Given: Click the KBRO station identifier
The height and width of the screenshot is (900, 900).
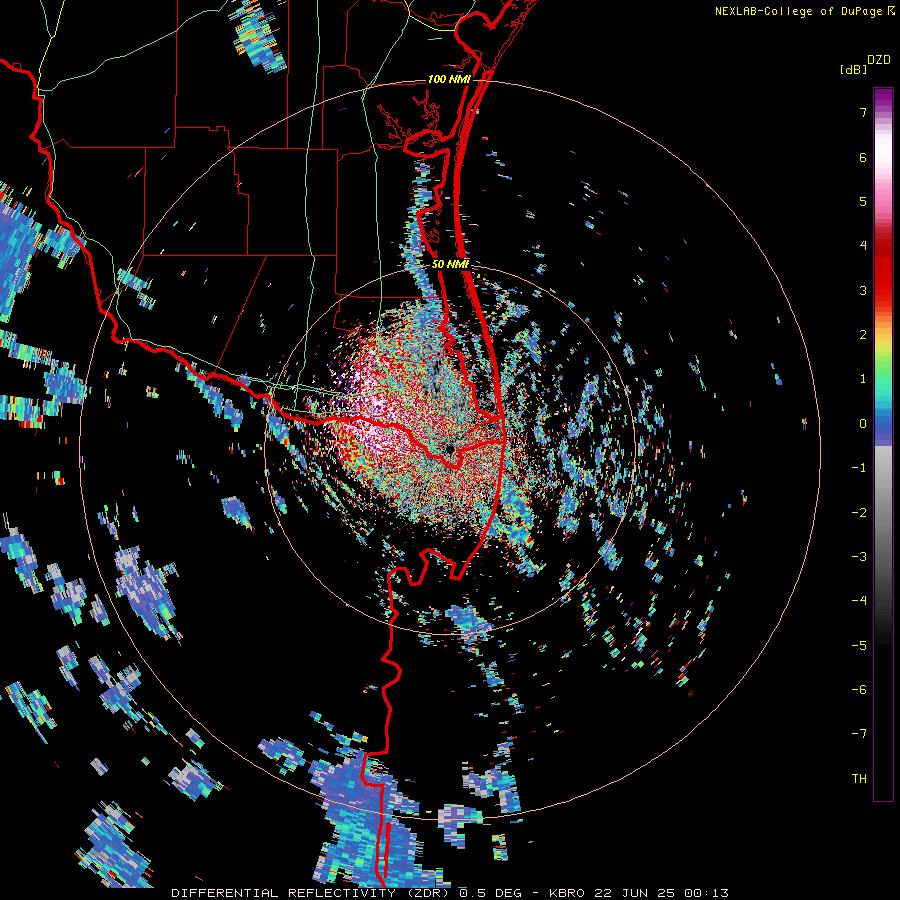Looking at the screenshot, I should click(x=567, y=893).
